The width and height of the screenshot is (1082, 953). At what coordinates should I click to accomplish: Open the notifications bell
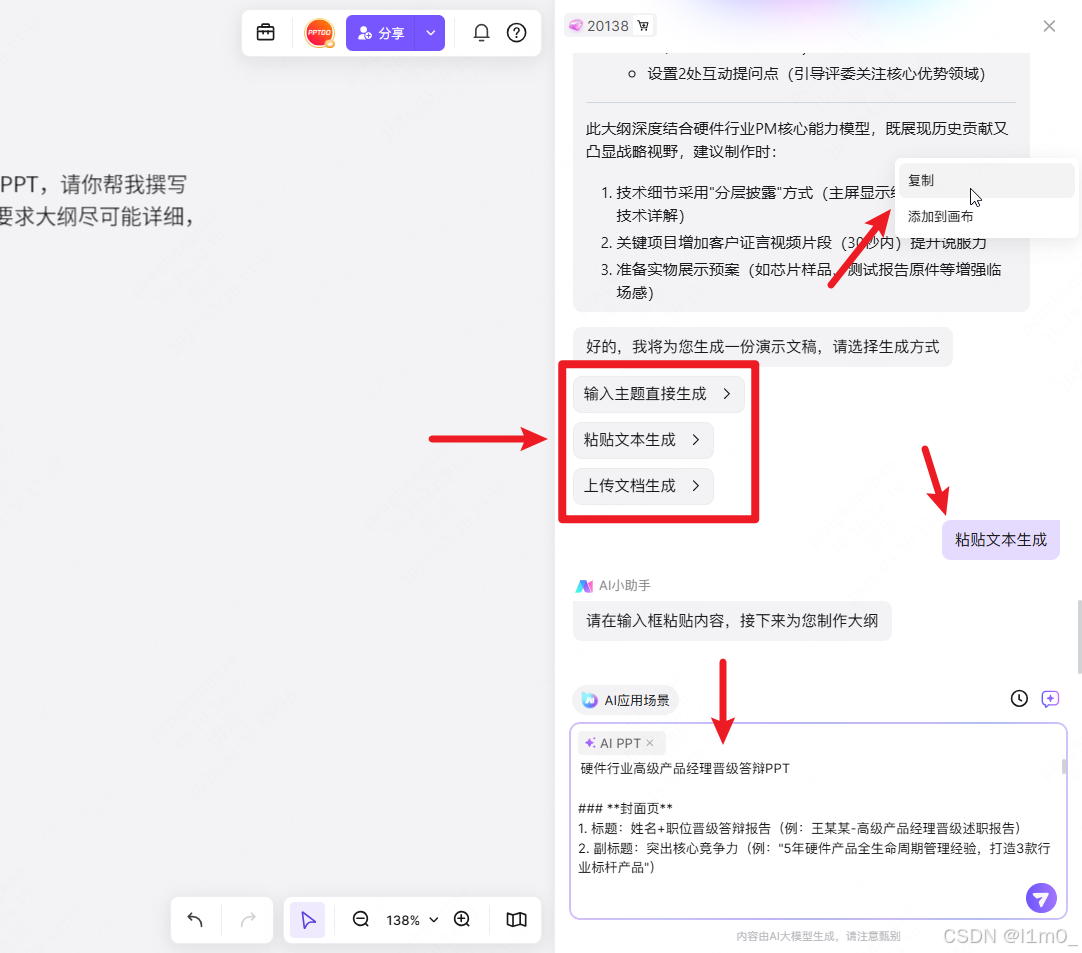pos(482,32)
